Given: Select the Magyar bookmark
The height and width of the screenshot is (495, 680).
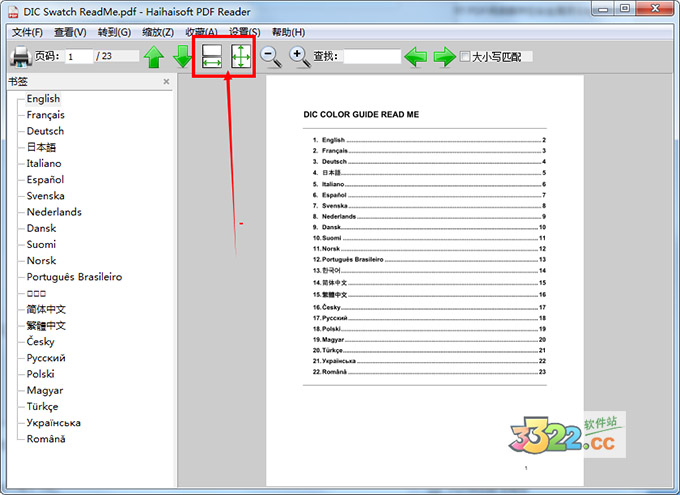Looking at the screenshot, I should point(45,390).
